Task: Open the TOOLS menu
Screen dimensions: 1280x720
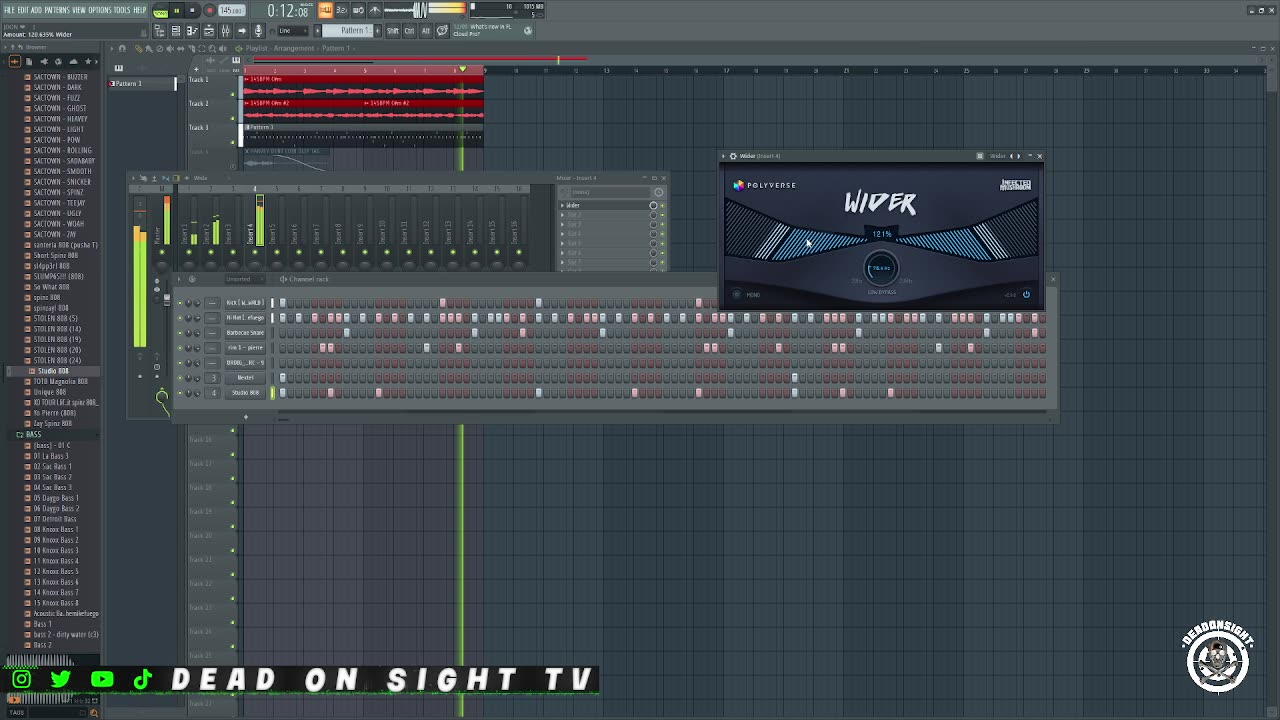Action: pyautogui.click(x=122, y=10)
